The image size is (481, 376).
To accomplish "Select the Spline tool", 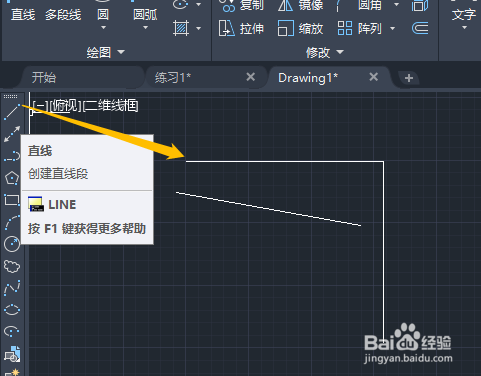I will click(12, 288).
